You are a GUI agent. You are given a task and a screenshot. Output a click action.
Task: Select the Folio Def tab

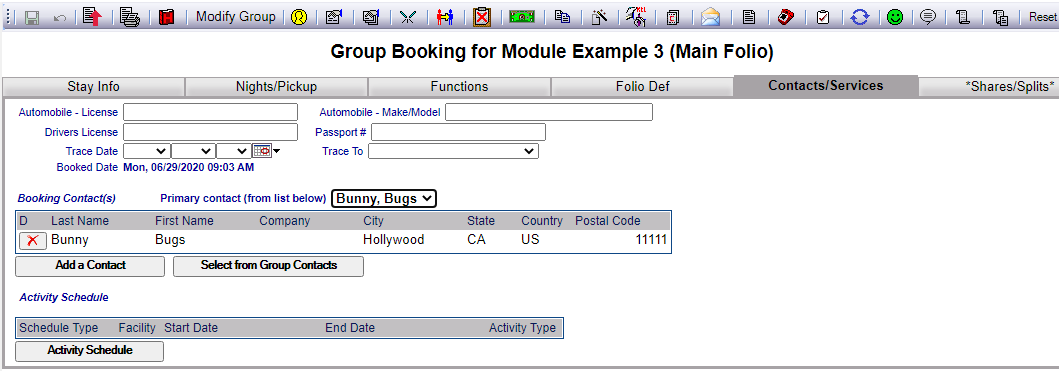click(642, 86)
